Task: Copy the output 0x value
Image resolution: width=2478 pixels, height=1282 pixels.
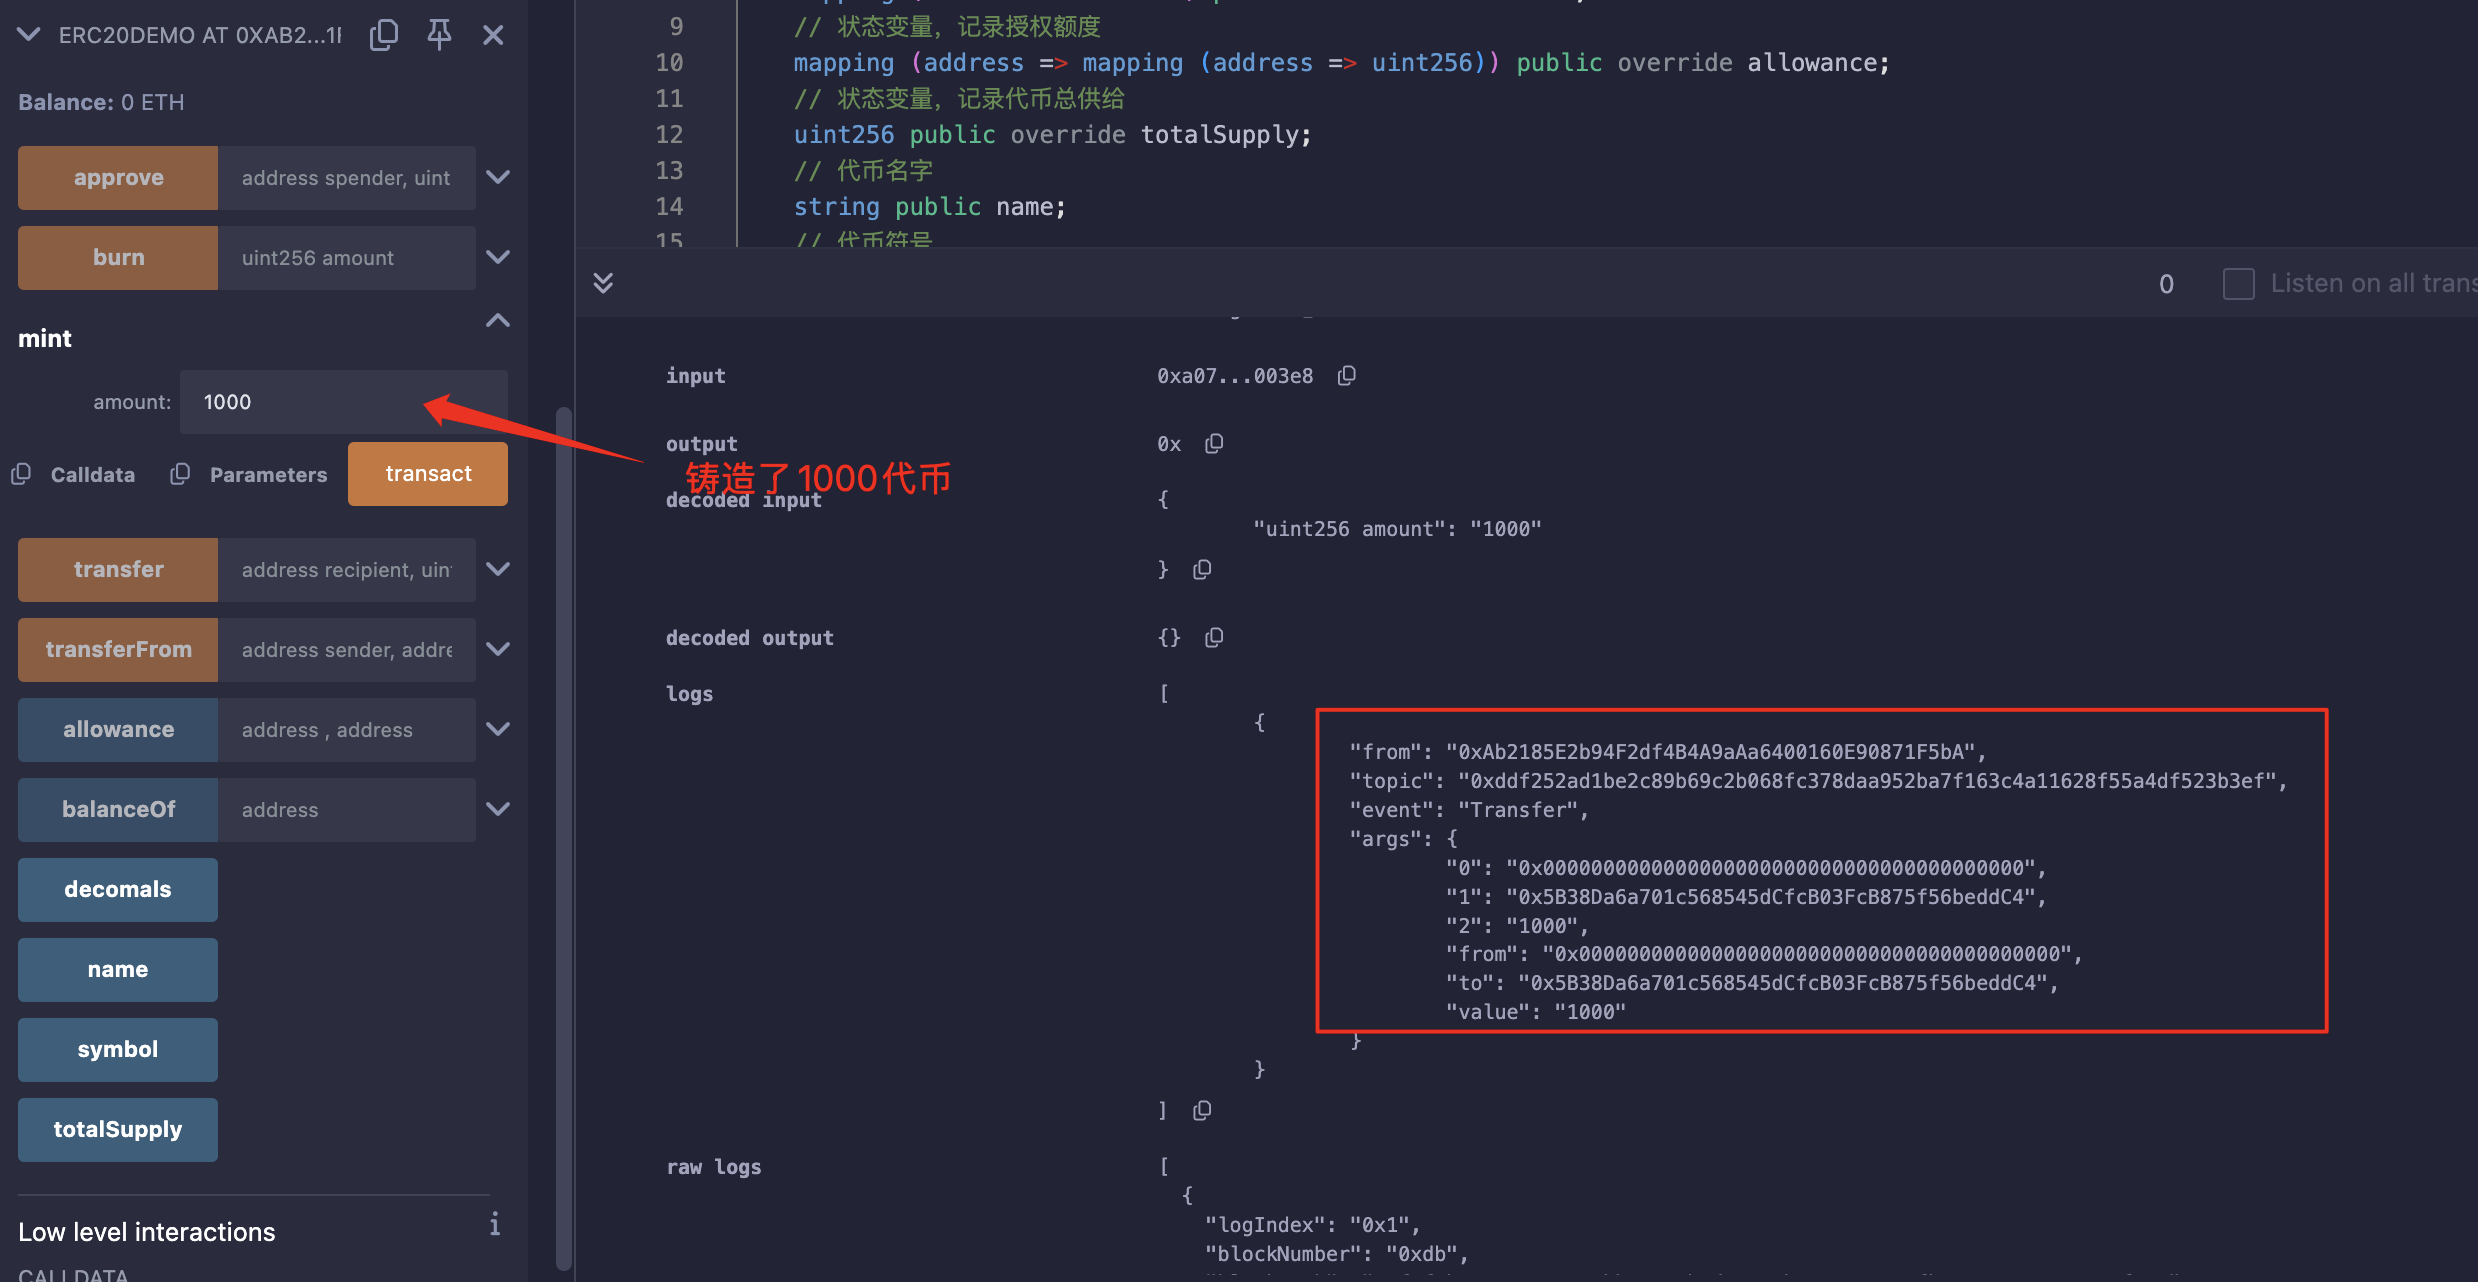Action: [1214, 444]
